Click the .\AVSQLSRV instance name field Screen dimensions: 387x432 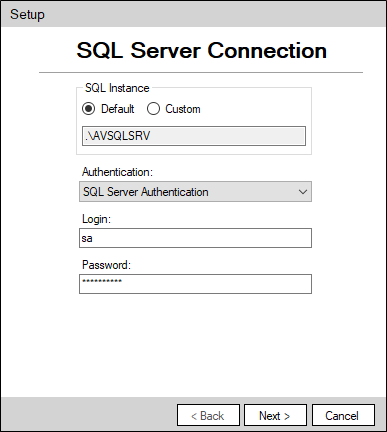194,136
